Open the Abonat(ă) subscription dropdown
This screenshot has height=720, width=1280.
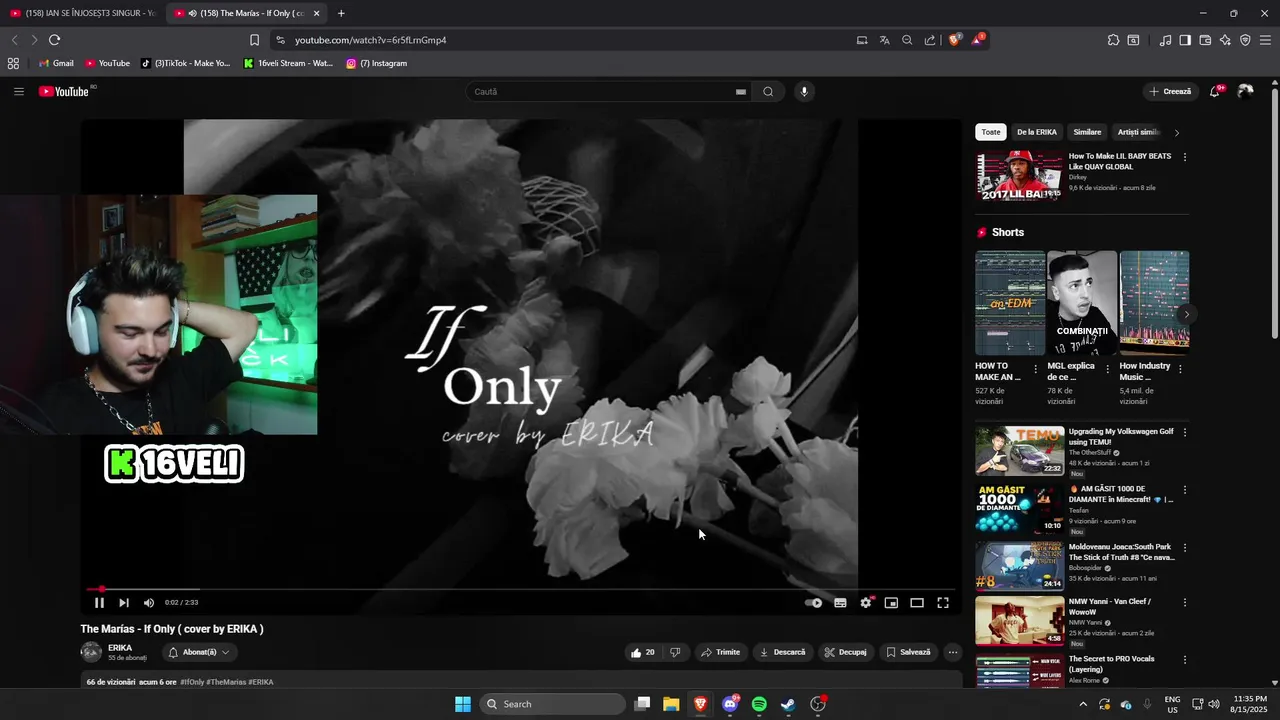(199, 652)
